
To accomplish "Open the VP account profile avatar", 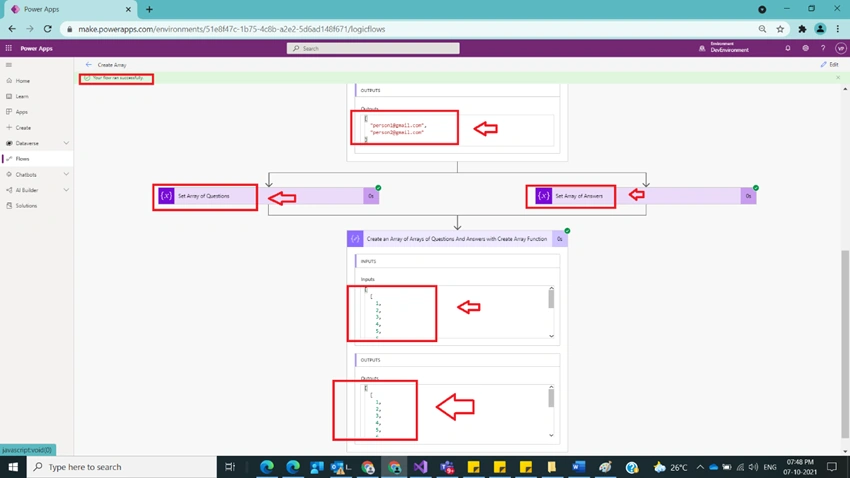I will pyautogui.click(x=841, y=48).
